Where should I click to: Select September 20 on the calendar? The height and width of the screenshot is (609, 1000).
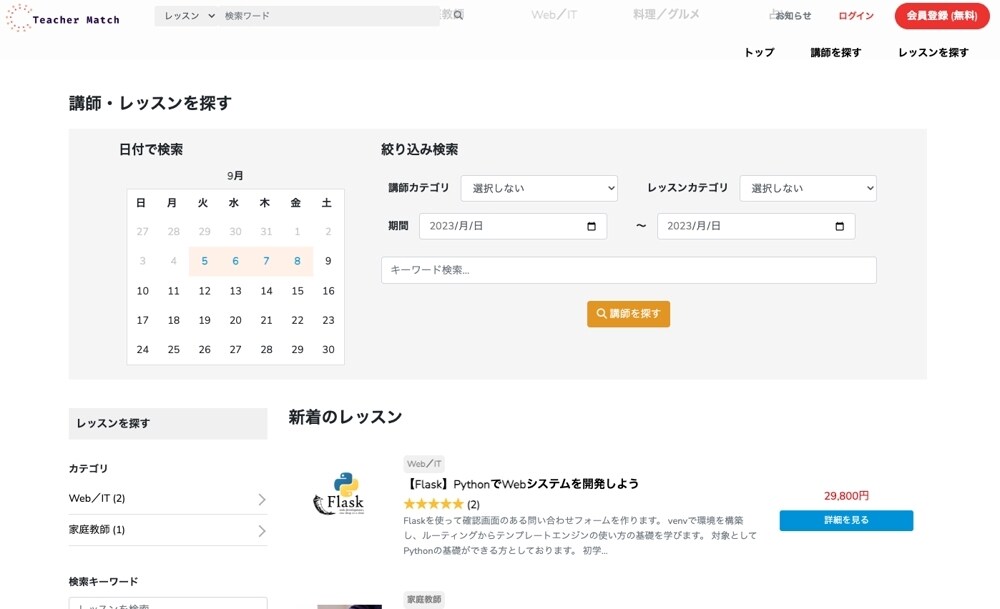point(235,320)
